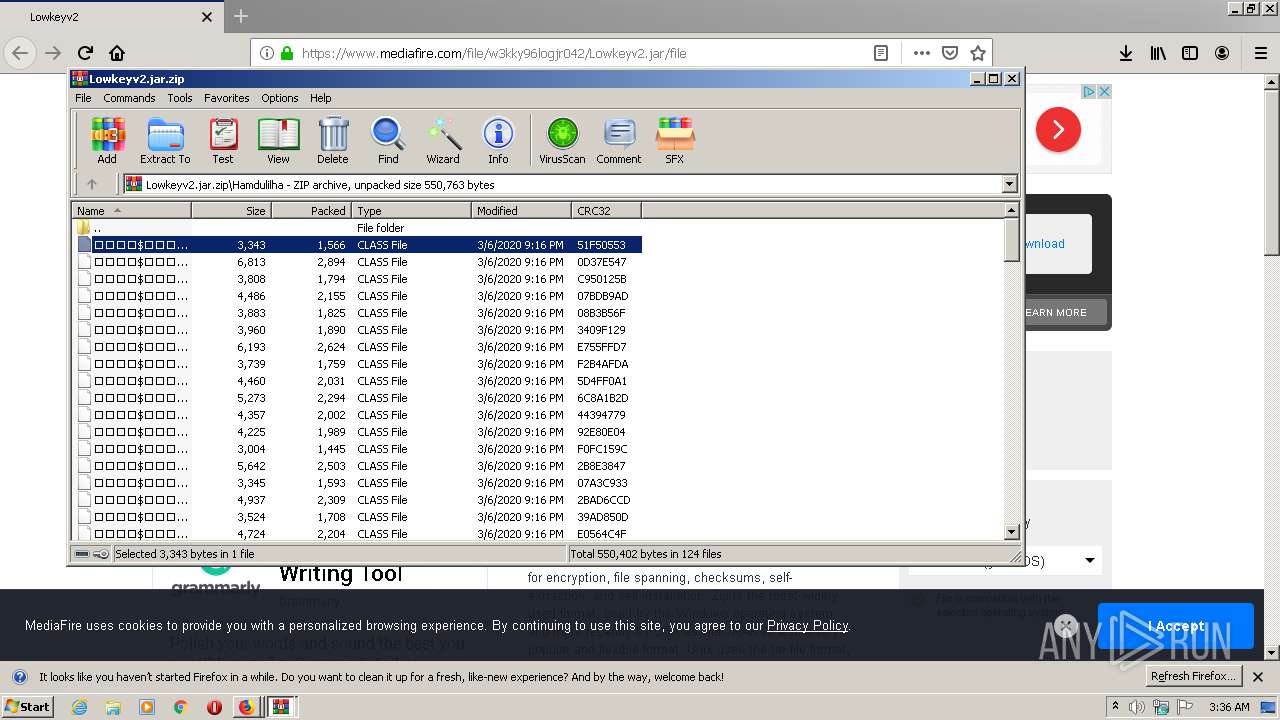Open page actions three-dot menu
The width and height of the screenshot is (1280, 720).
[921, 53]
